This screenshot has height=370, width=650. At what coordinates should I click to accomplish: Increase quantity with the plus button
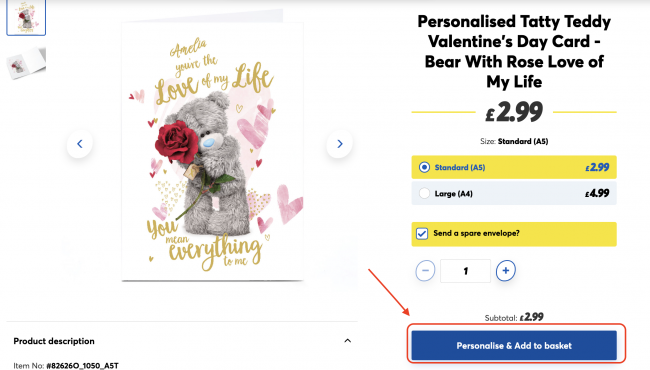tap(506, 271)
